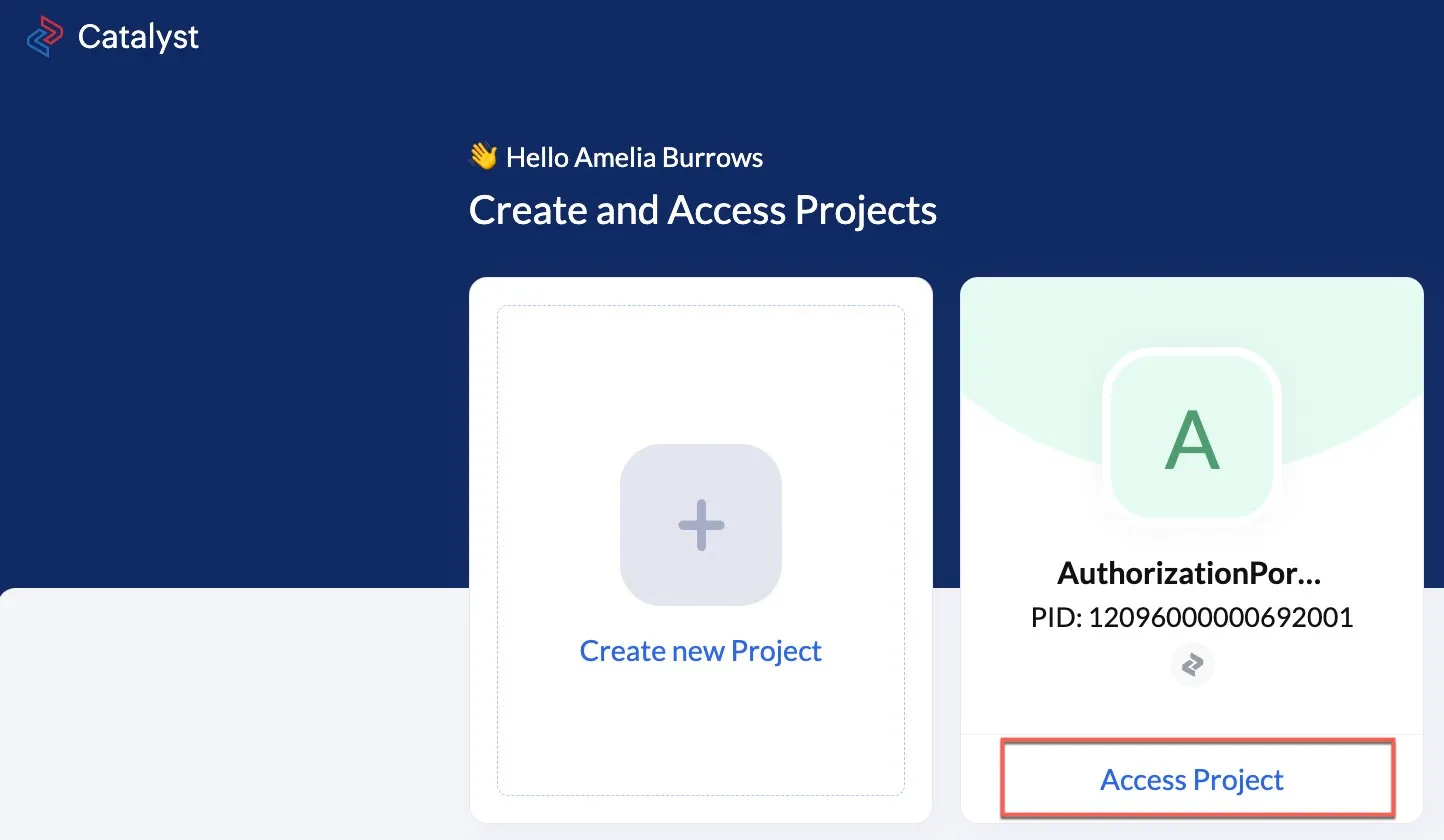Click the dashed-outline new project box
The height and width of the screenshot is (840, 1444).
[x=701, y=550]
